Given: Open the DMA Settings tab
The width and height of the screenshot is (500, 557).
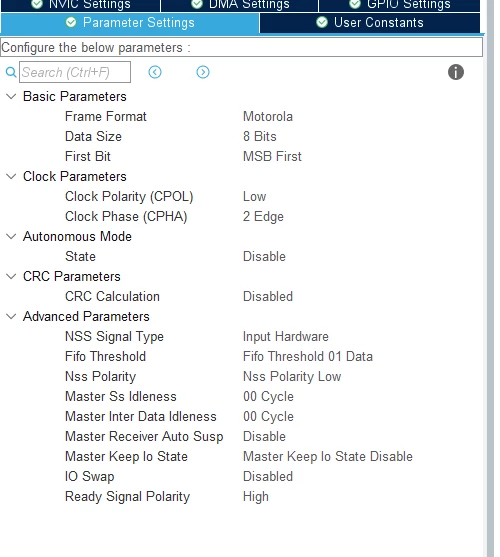Looking at the screenshot, I should point(239,5).
